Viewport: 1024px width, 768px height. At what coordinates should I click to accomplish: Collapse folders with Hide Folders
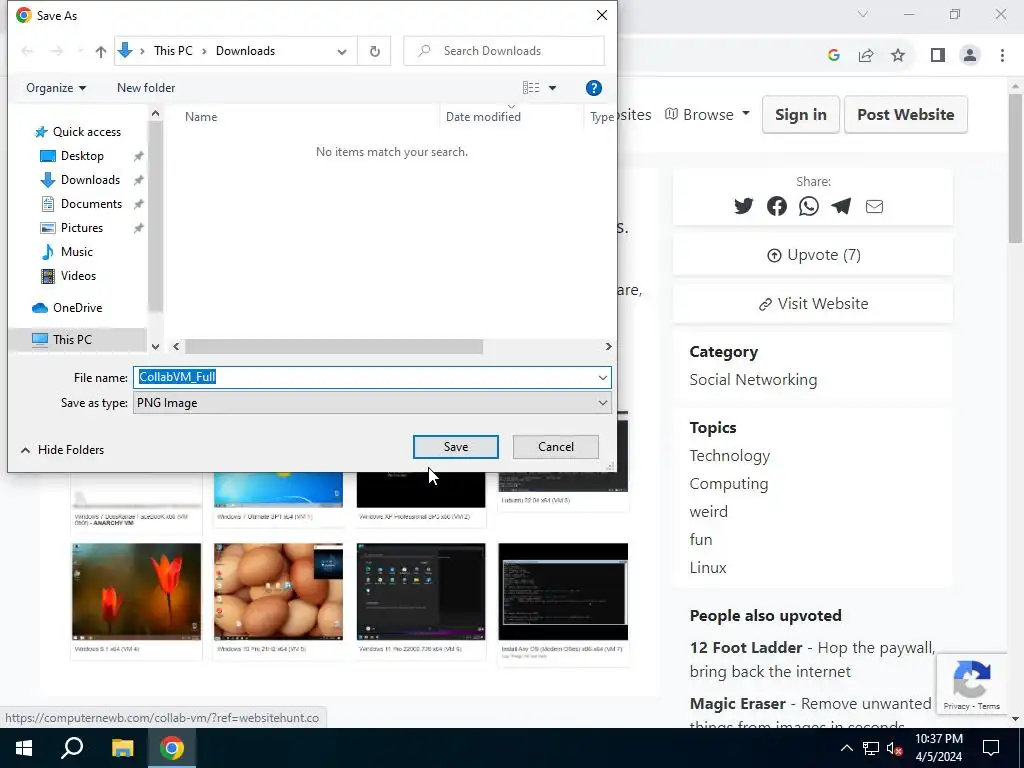tap(62, 450)
